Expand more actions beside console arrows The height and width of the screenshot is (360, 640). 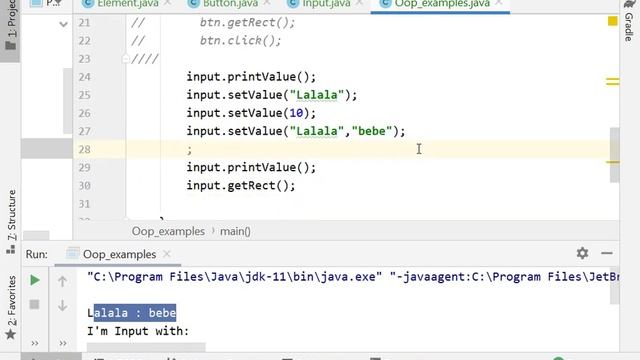click(x=62, y=343)
